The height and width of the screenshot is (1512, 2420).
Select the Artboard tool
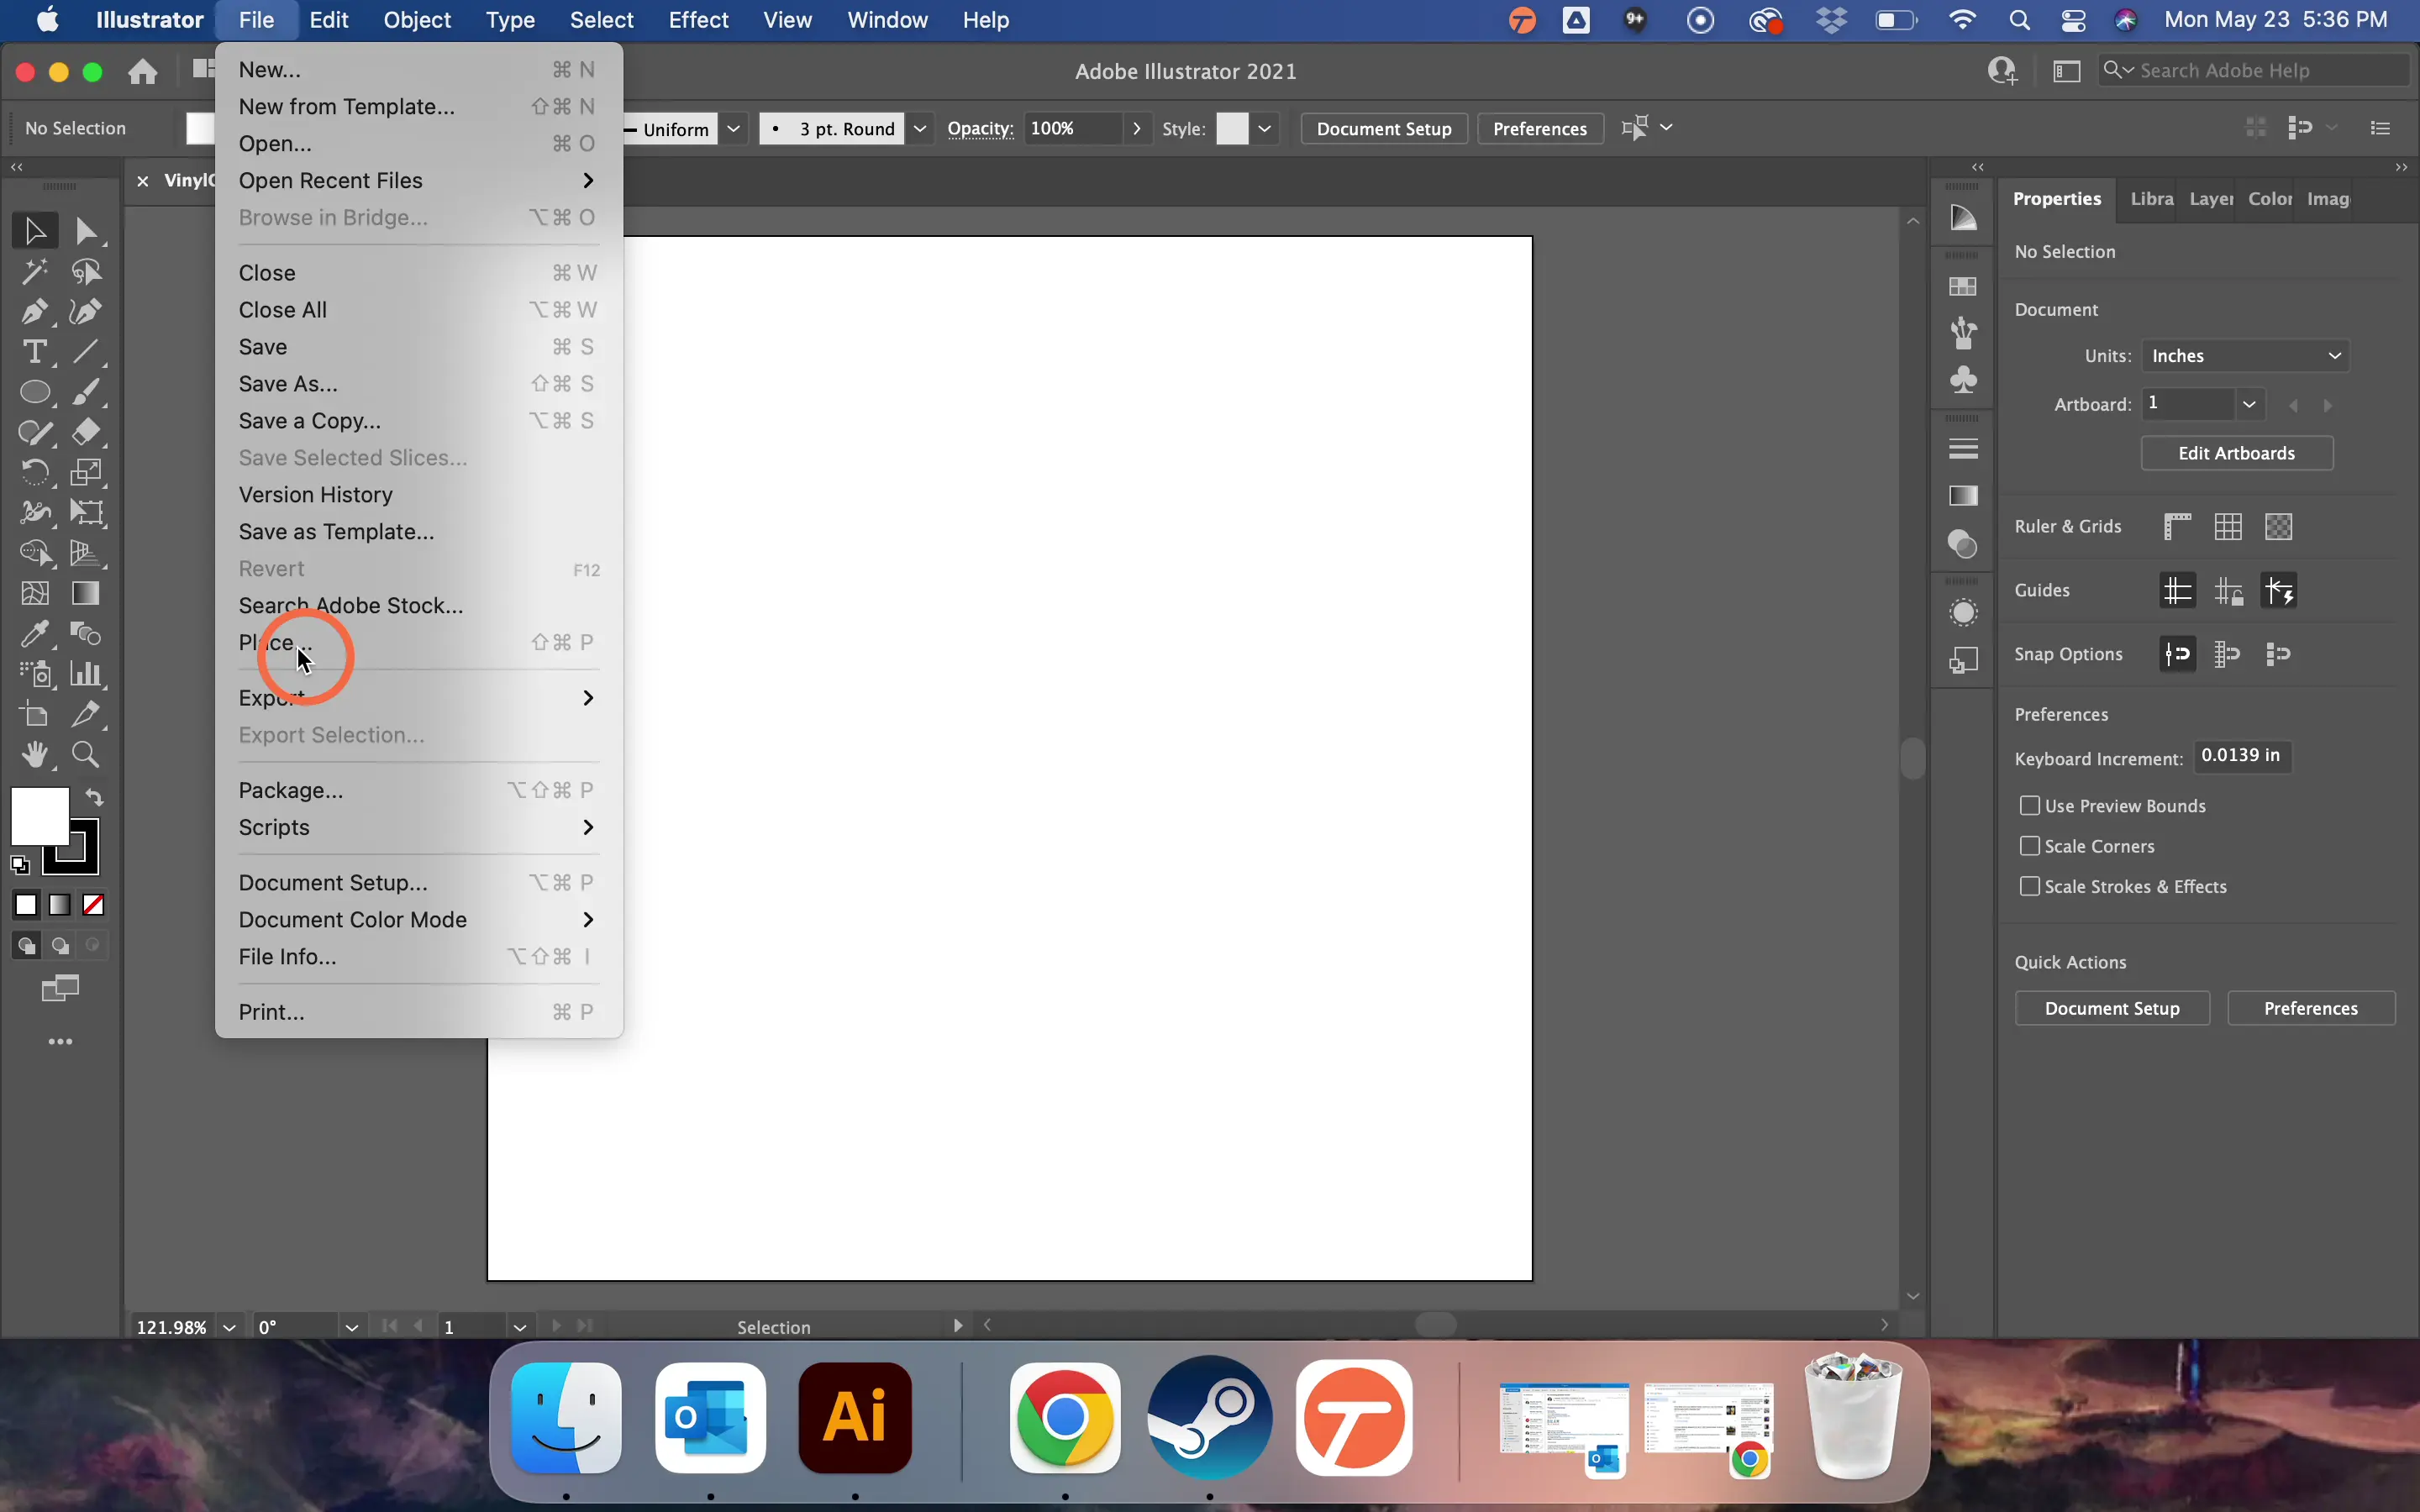(x=35, y=714)
